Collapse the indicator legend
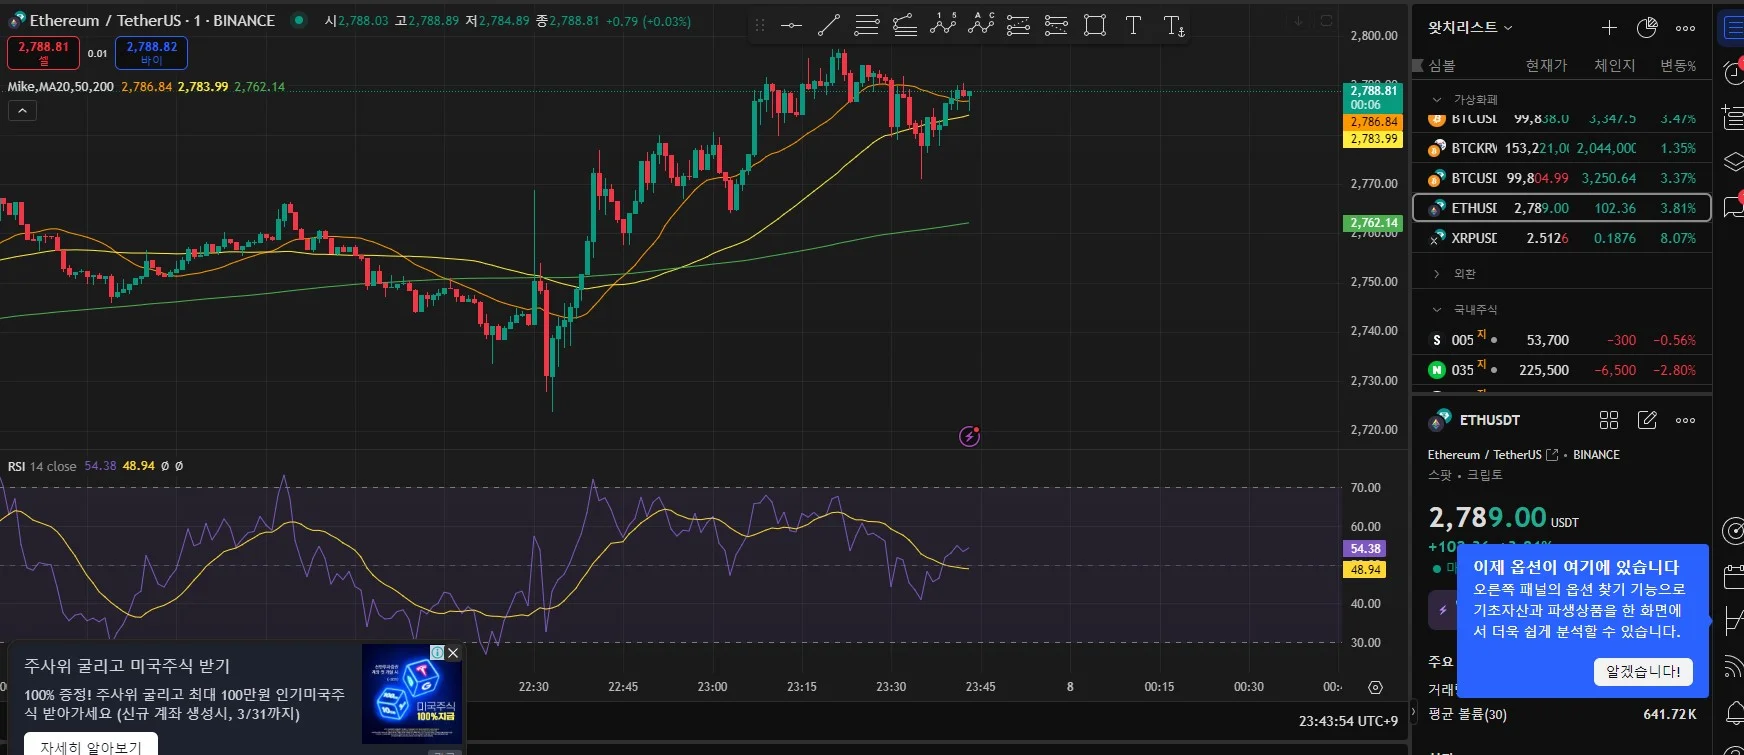The width and height of the screenshot is (1744, 755). 22,110
